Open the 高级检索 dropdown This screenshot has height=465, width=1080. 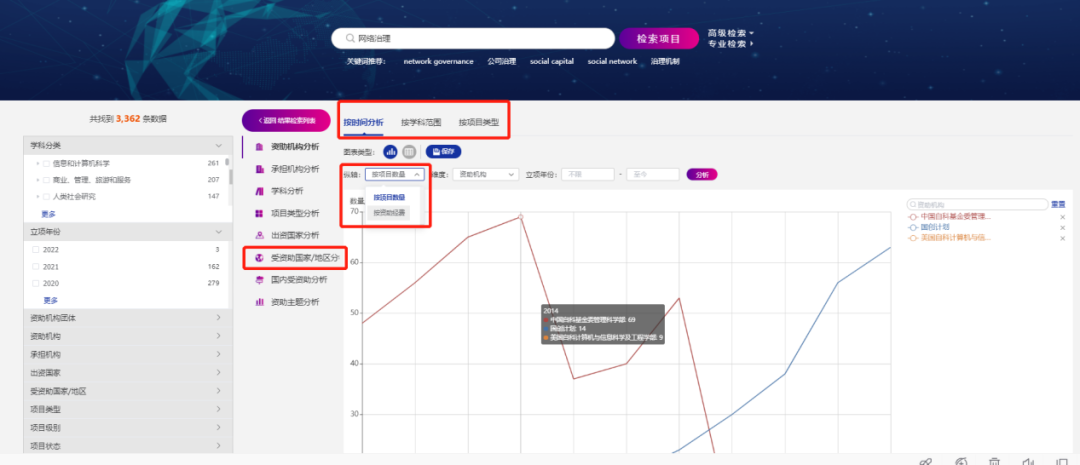[x=730, y=32]
